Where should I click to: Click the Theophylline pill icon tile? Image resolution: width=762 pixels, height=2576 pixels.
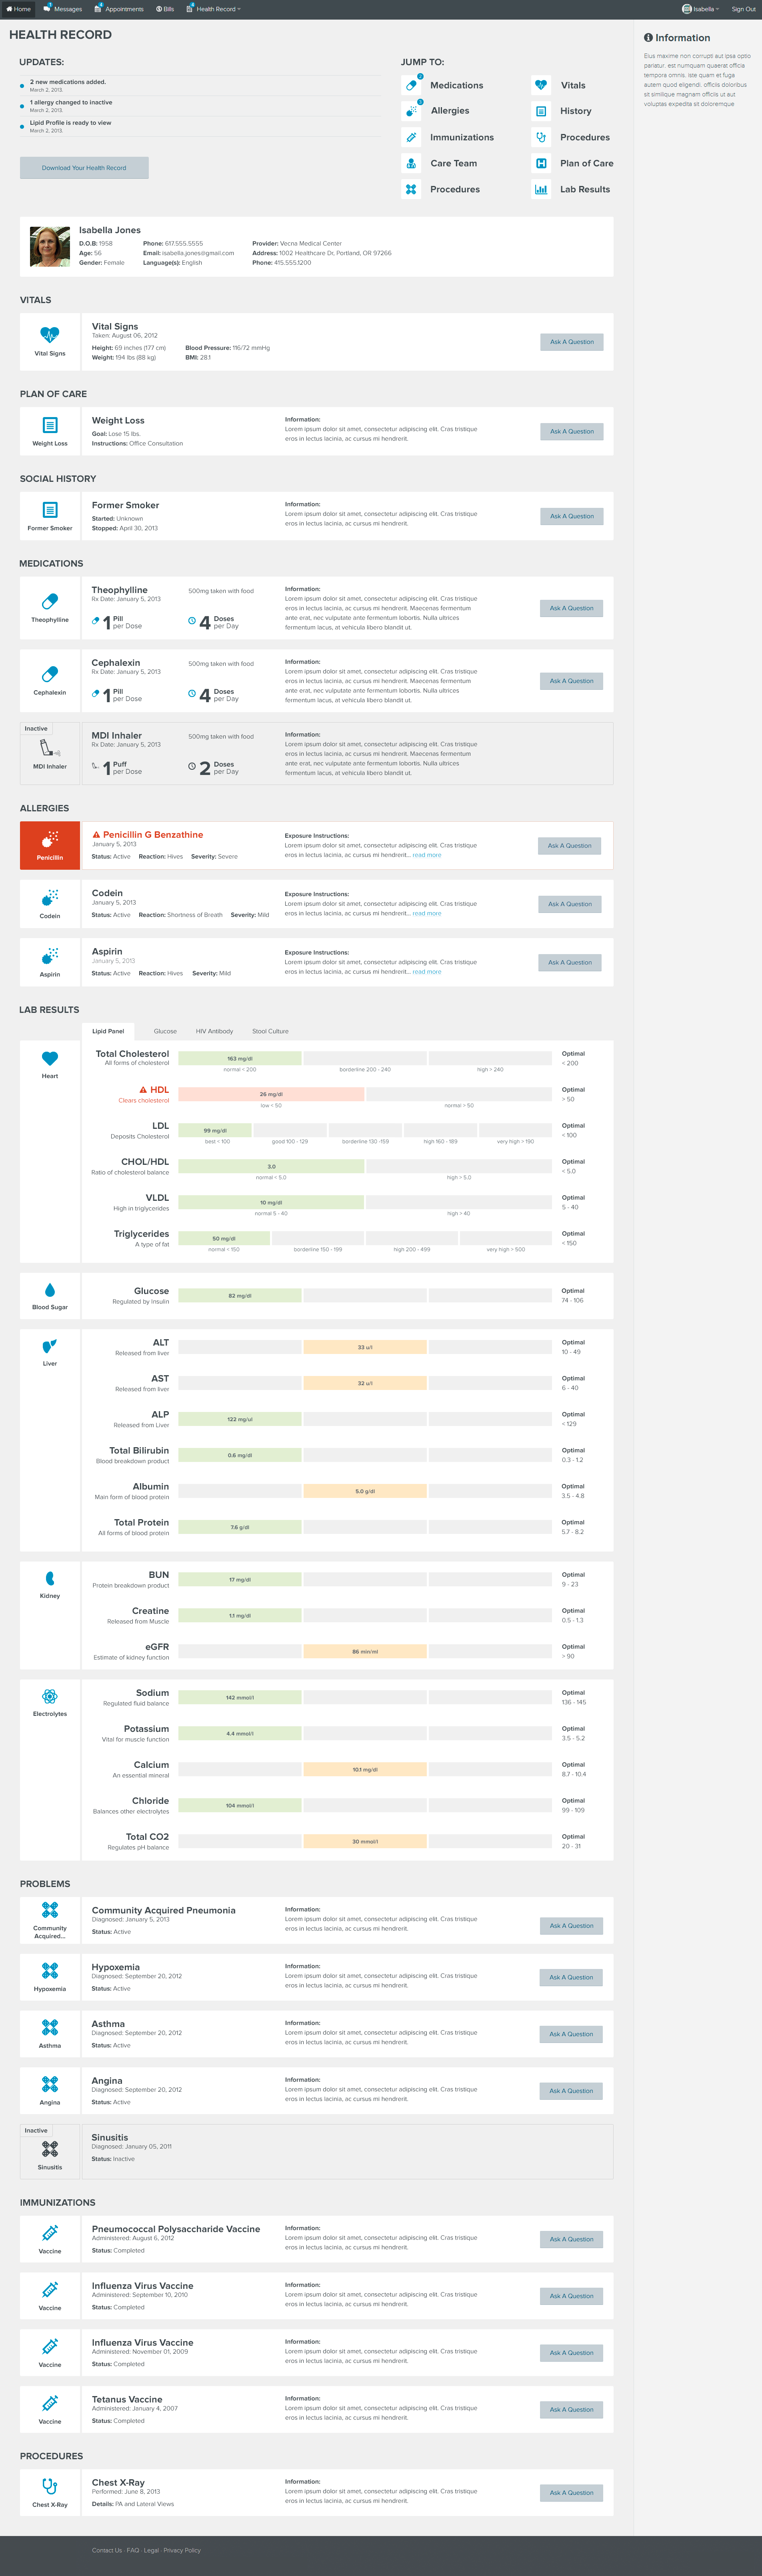[50, 608]
